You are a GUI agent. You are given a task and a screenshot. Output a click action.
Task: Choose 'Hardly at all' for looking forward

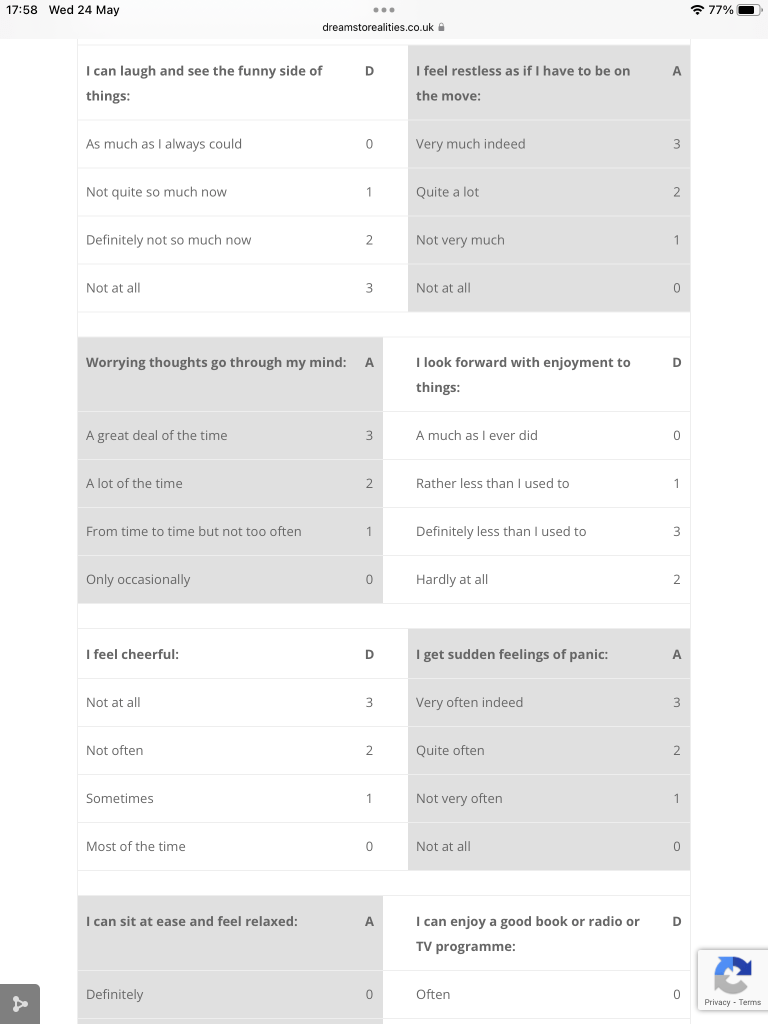[452, 580]
